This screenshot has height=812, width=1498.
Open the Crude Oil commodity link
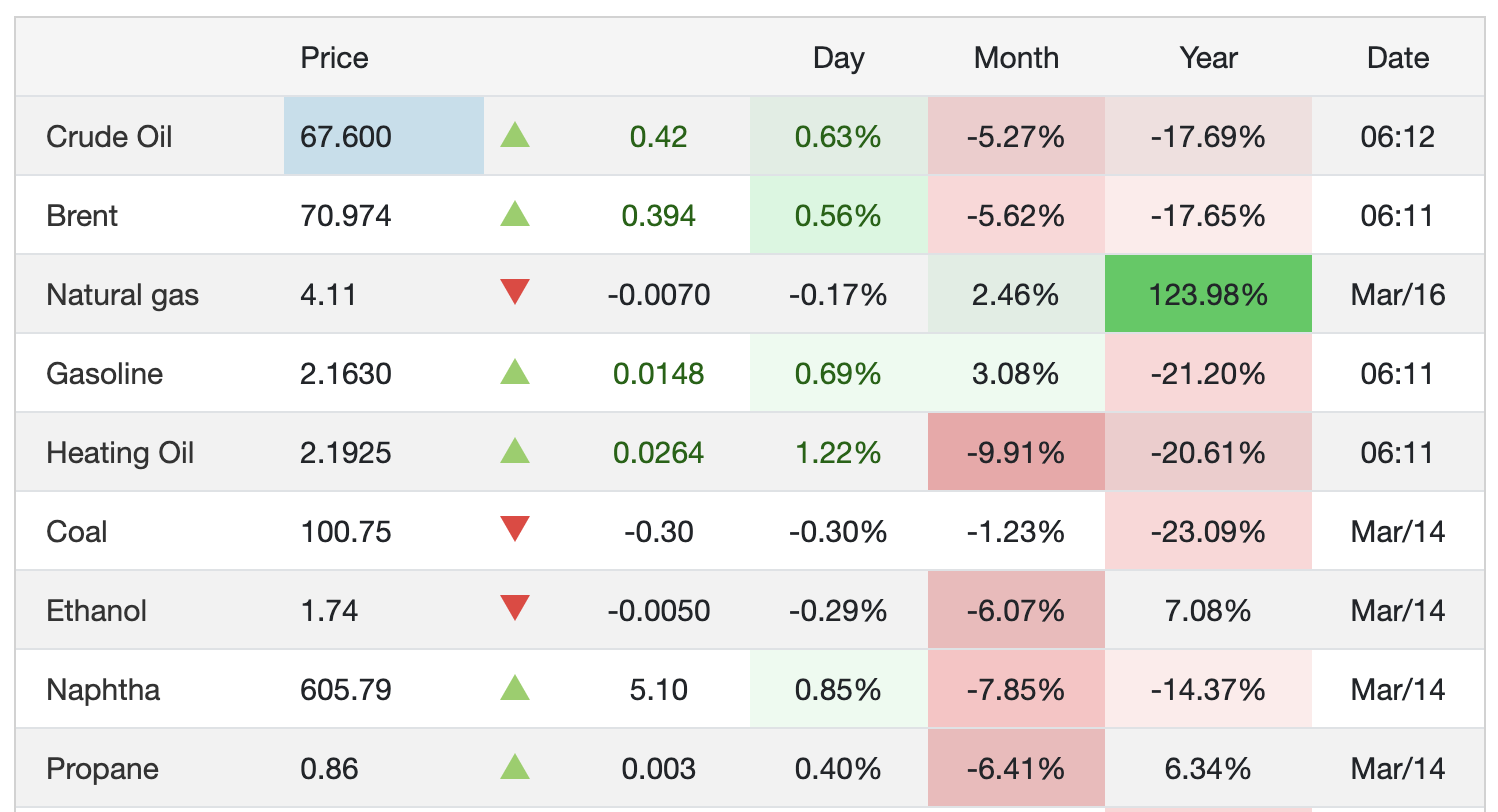pos(109,136)
